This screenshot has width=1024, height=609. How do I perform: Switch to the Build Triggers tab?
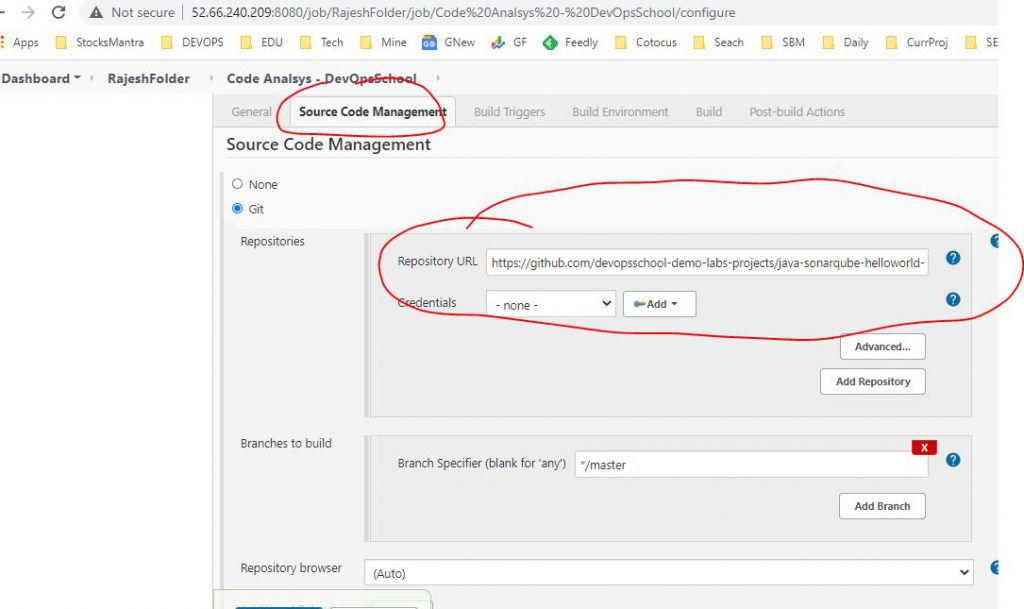click(x=509, y=112)
